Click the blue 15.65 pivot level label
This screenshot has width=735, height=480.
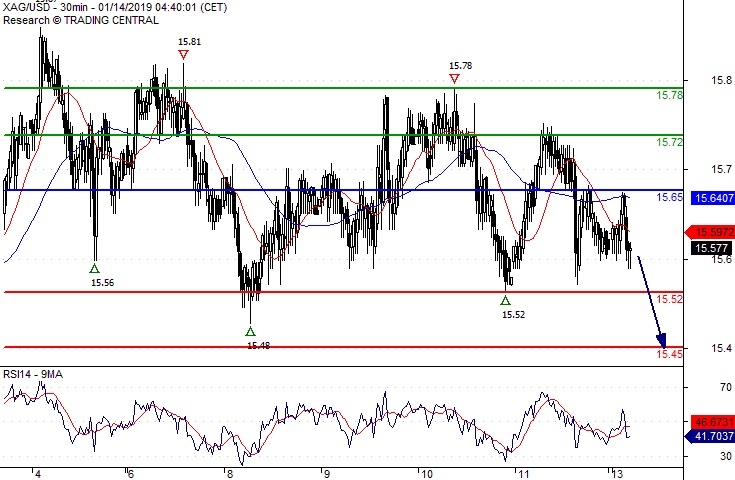tap(669, 197)
